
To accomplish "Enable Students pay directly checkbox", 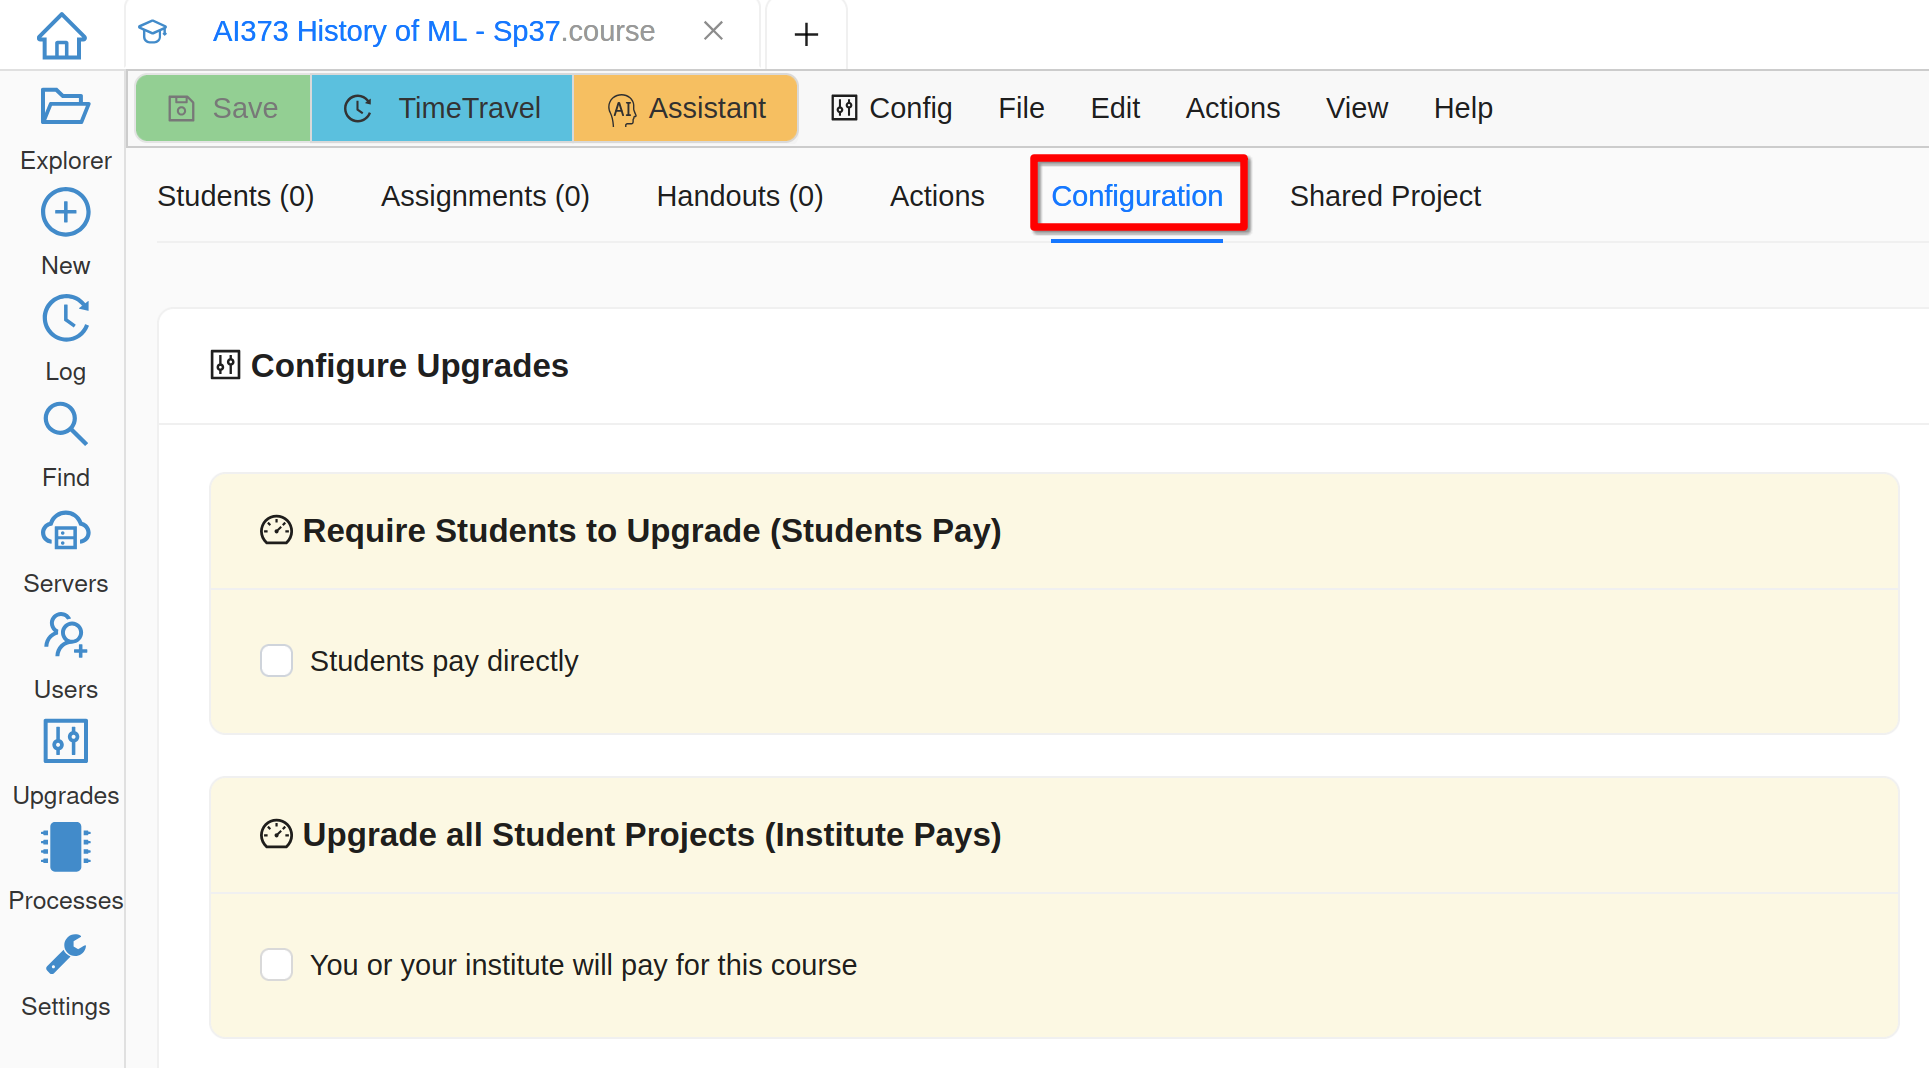I will coord(276,661).
